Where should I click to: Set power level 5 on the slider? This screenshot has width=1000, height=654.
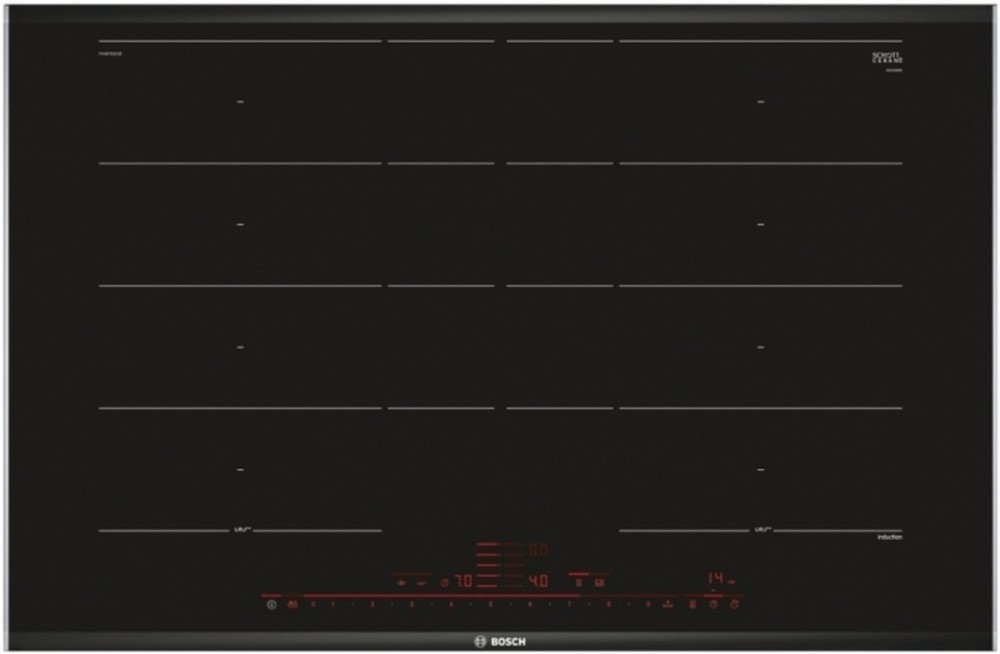pyautogui.click(x=490, y=604)
